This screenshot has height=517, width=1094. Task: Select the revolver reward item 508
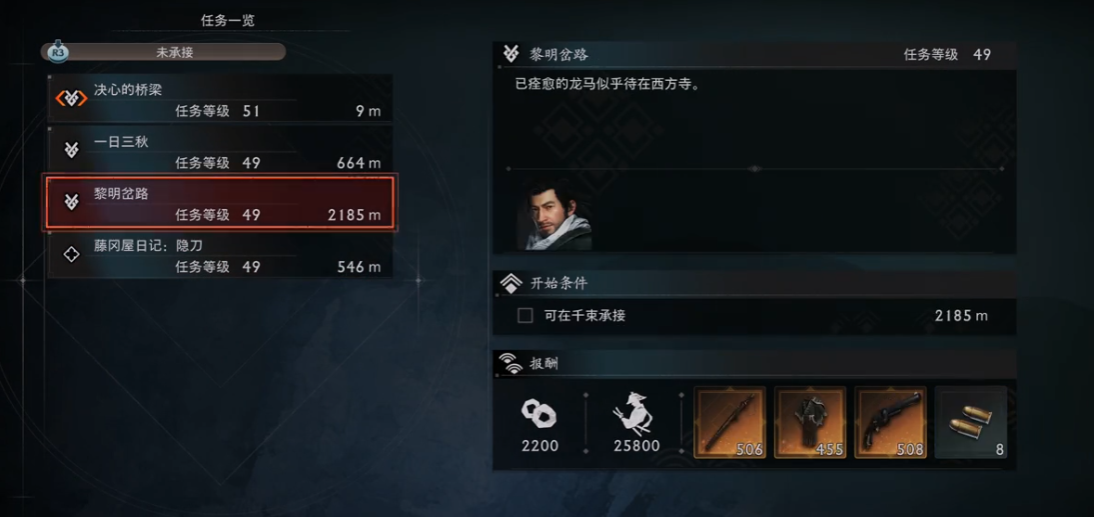coord(890,422)
